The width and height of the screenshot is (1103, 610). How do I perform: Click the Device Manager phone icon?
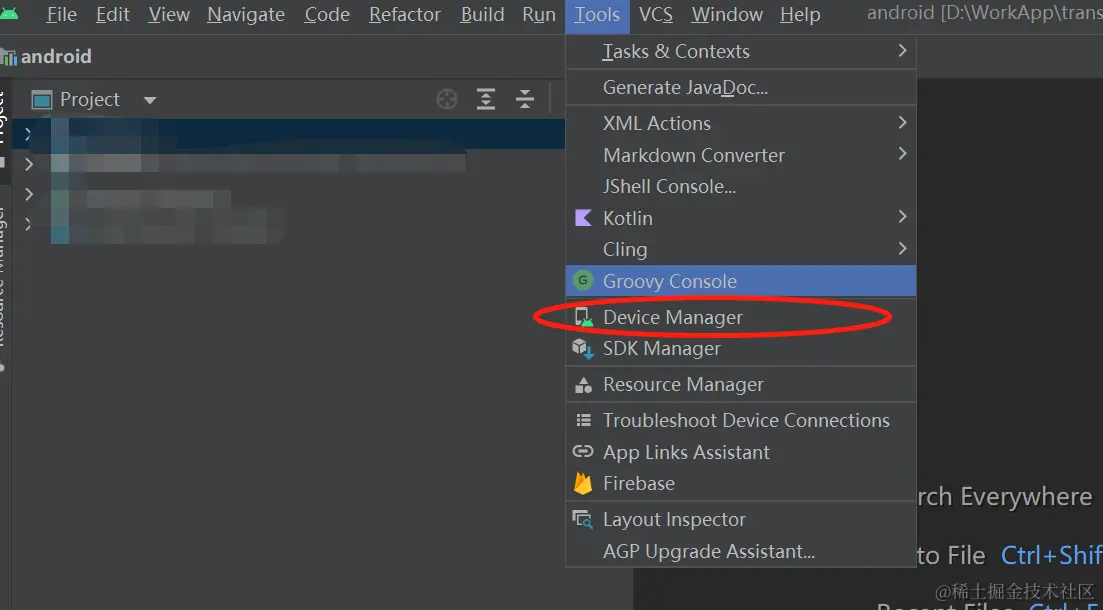click(584, 317)
